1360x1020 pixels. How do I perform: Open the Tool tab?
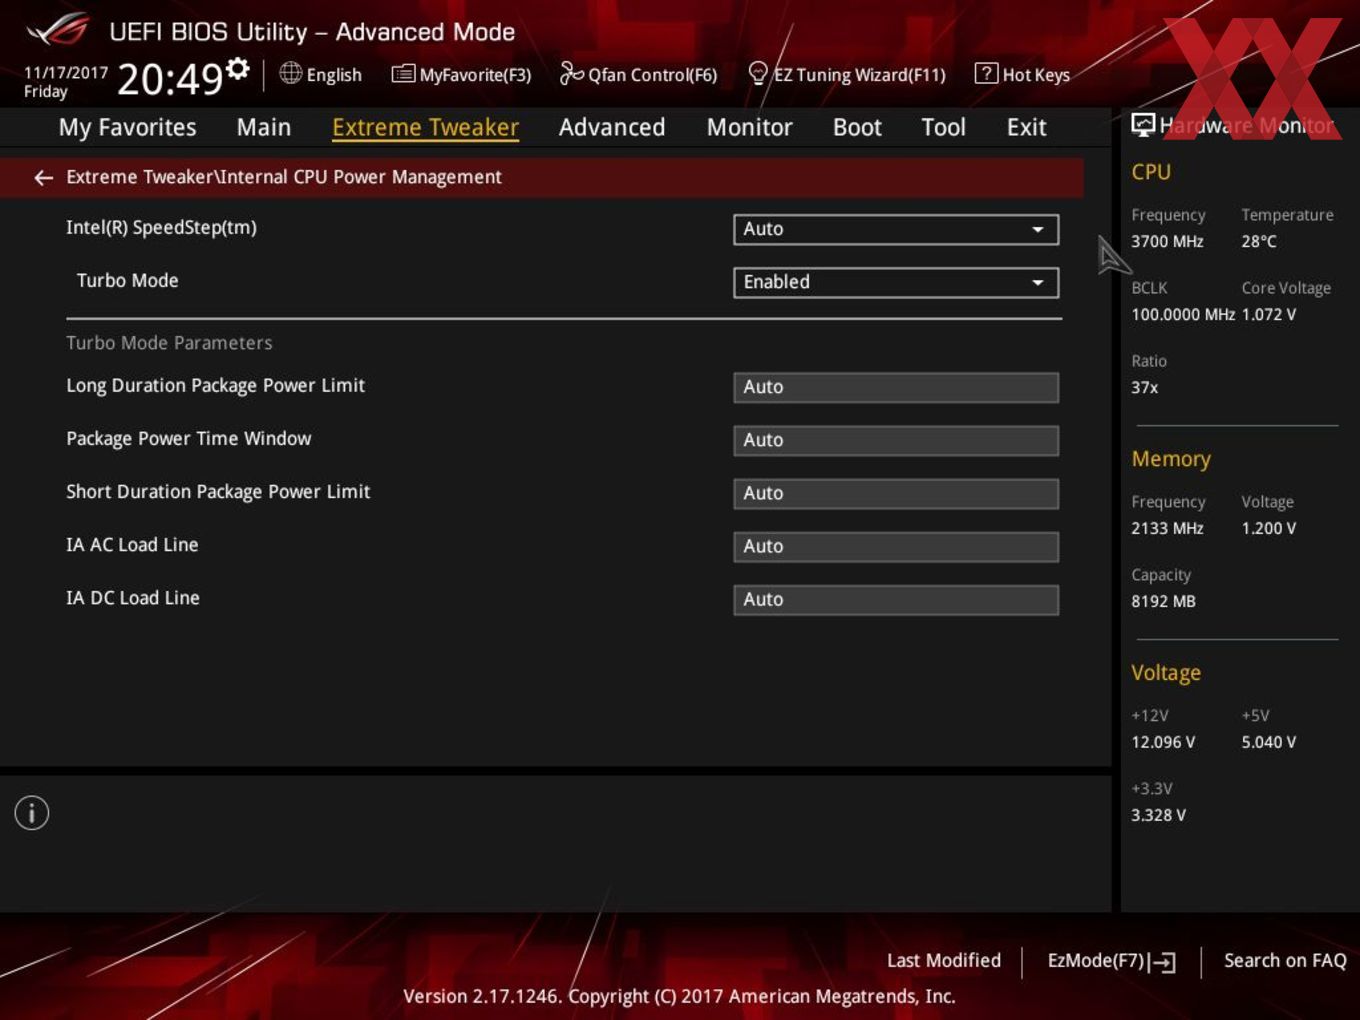tap(943, 127)
